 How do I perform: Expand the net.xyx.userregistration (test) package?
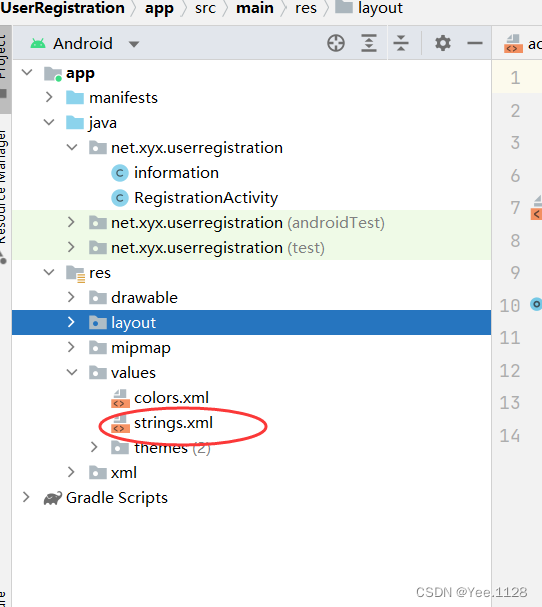[x=71, y=247]
